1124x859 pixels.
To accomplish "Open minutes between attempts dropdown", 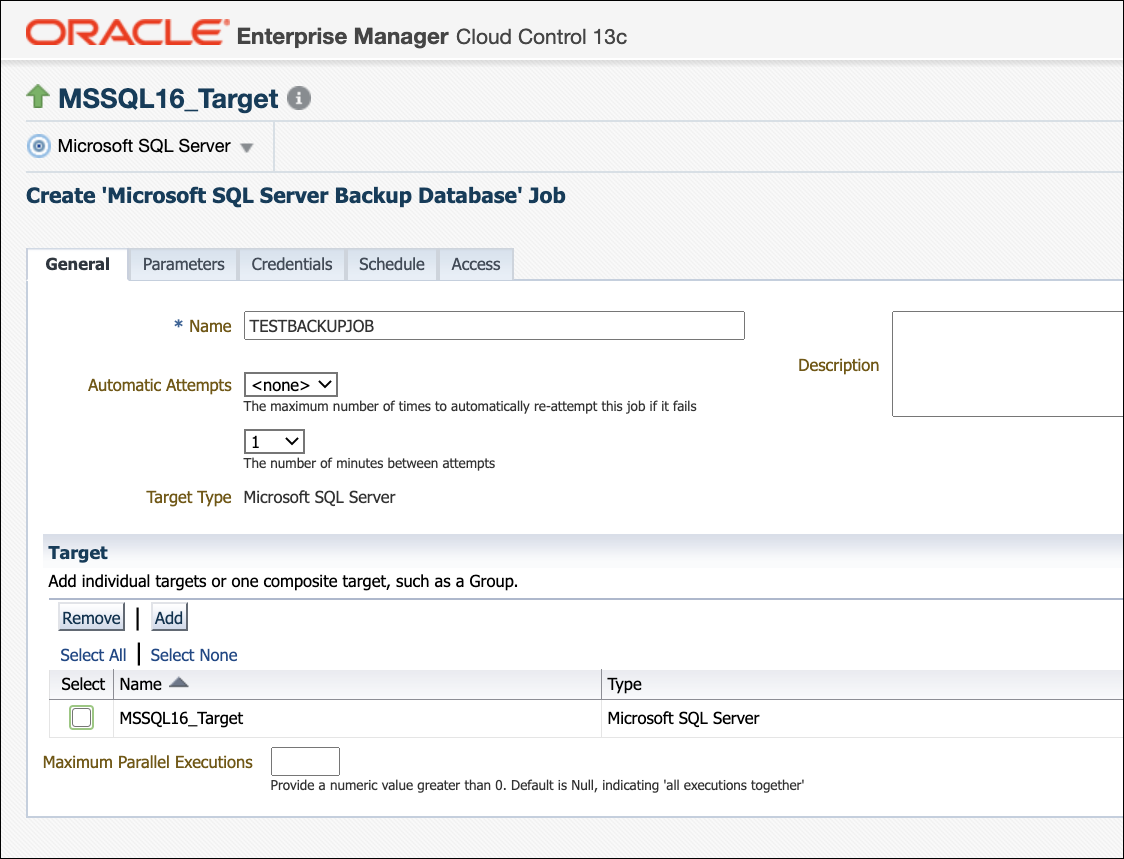I will [x=274, y=441].
